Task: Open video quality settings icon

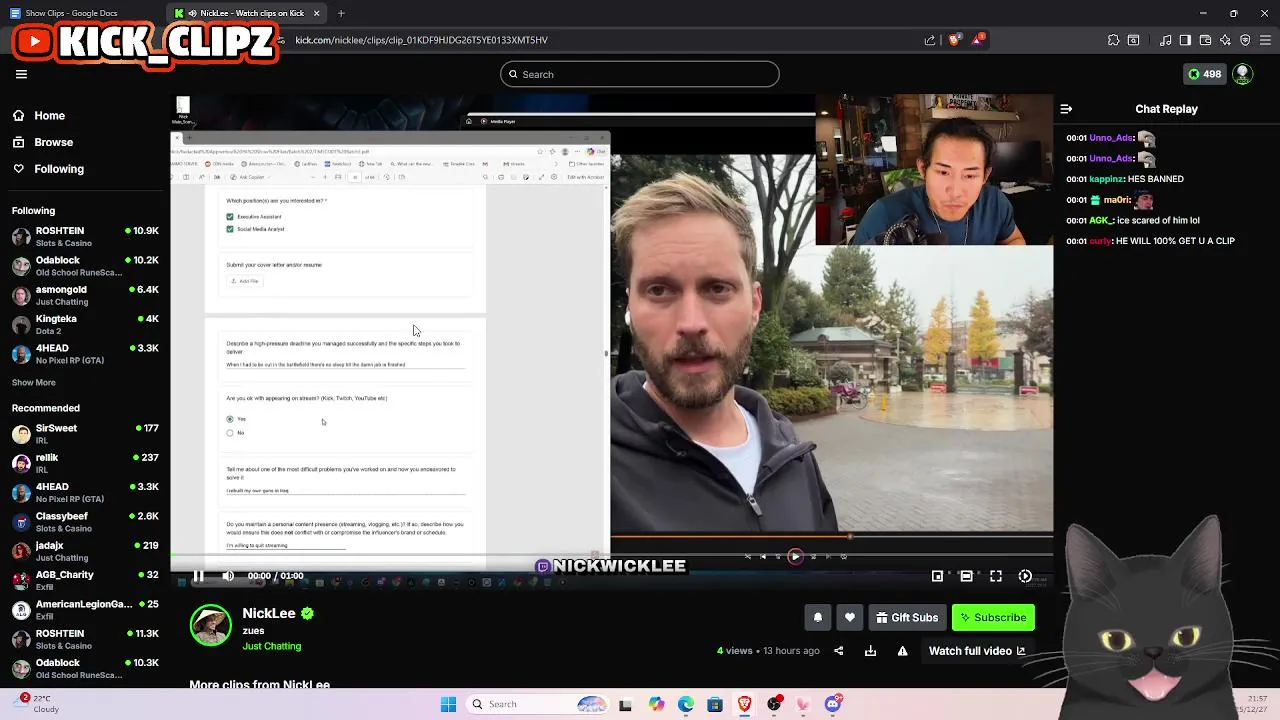Action: point(1025,576)
